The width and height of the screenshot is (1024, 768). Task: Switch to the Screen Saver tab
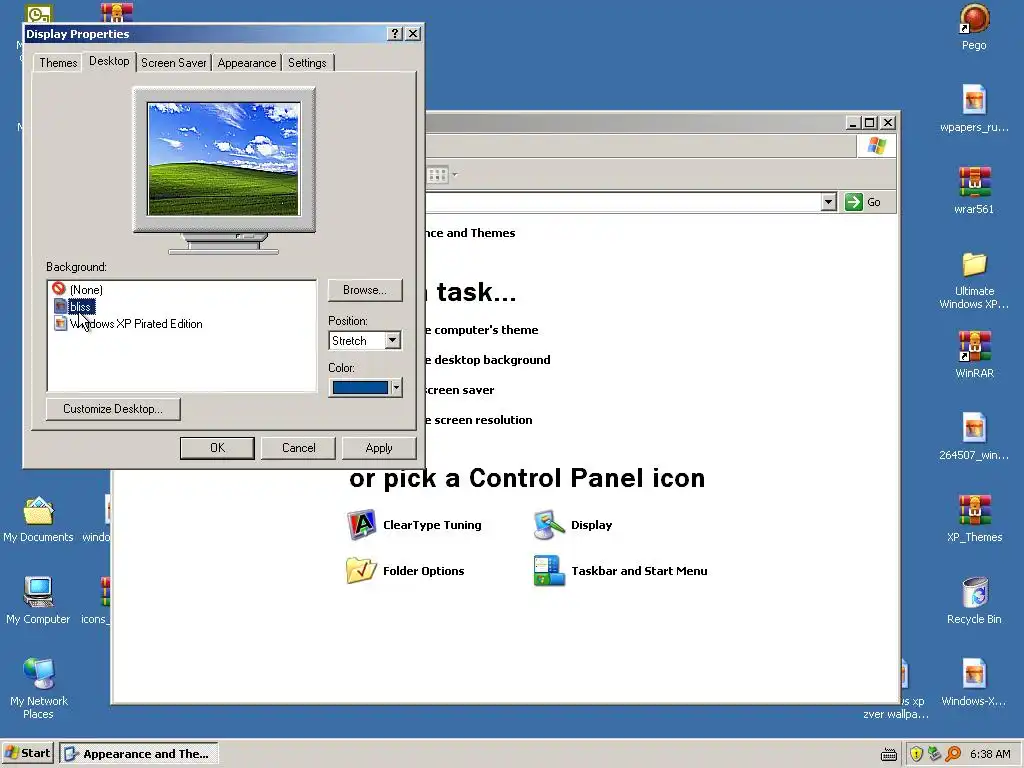[174, 63]
